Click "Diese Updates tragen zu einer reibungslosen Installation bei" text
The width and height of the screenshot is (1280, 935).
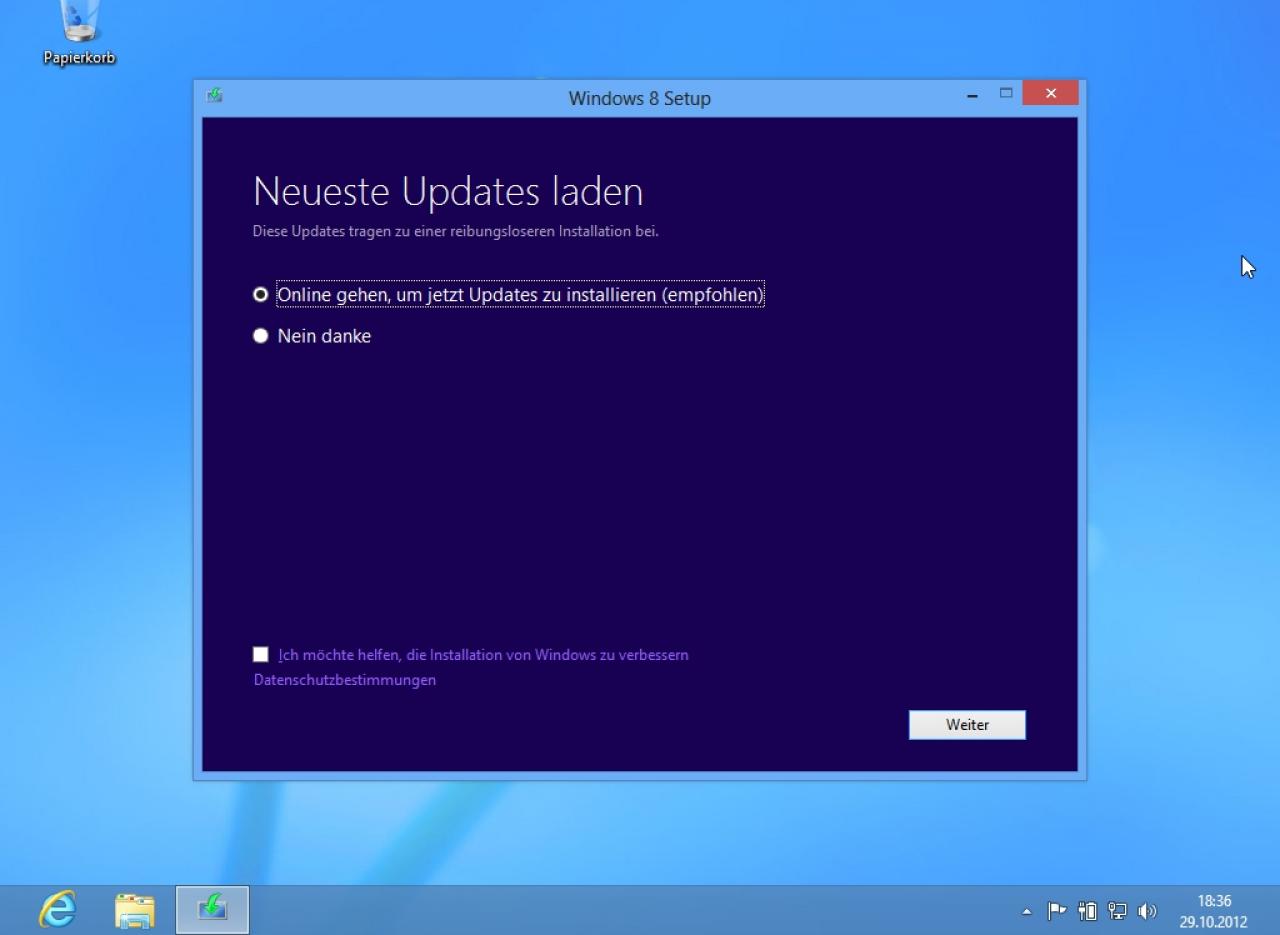[x=456, y=231]
